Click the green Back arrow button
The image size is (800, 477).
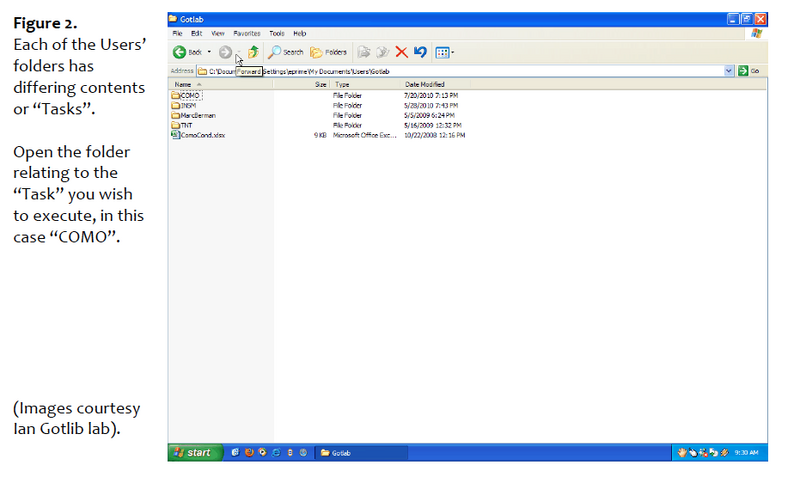(x=179, y=52)
